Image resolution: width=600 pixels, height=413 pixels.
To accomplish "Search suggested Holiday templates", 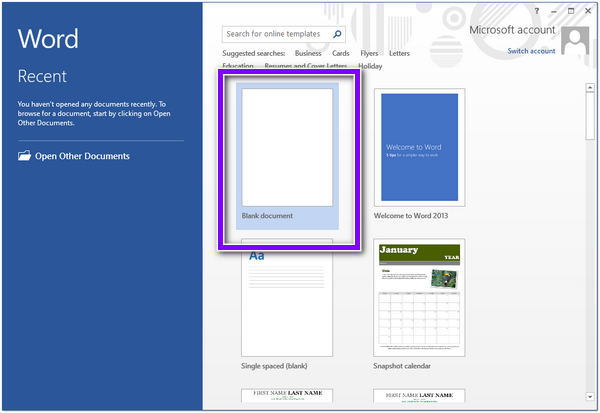I will [370, 66].
